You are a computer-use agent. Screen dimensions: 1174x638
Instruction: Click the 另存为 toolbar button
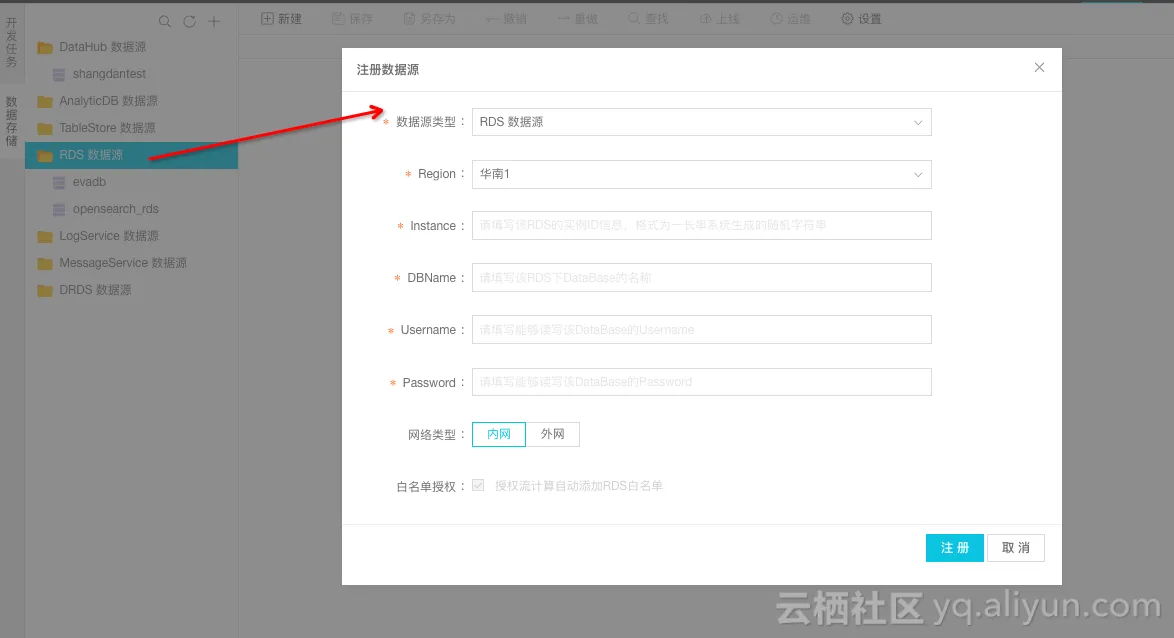430,19
